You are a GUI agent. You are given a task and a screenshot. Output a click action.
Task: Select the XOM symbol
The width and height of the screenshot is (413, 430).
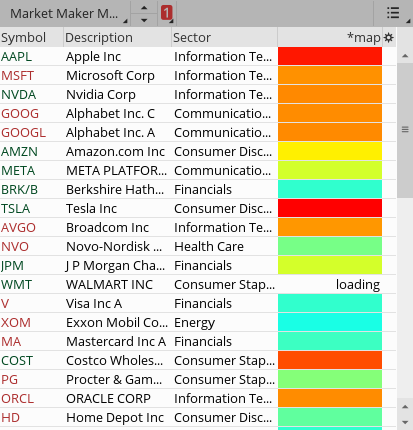click(x=16, y=323)
